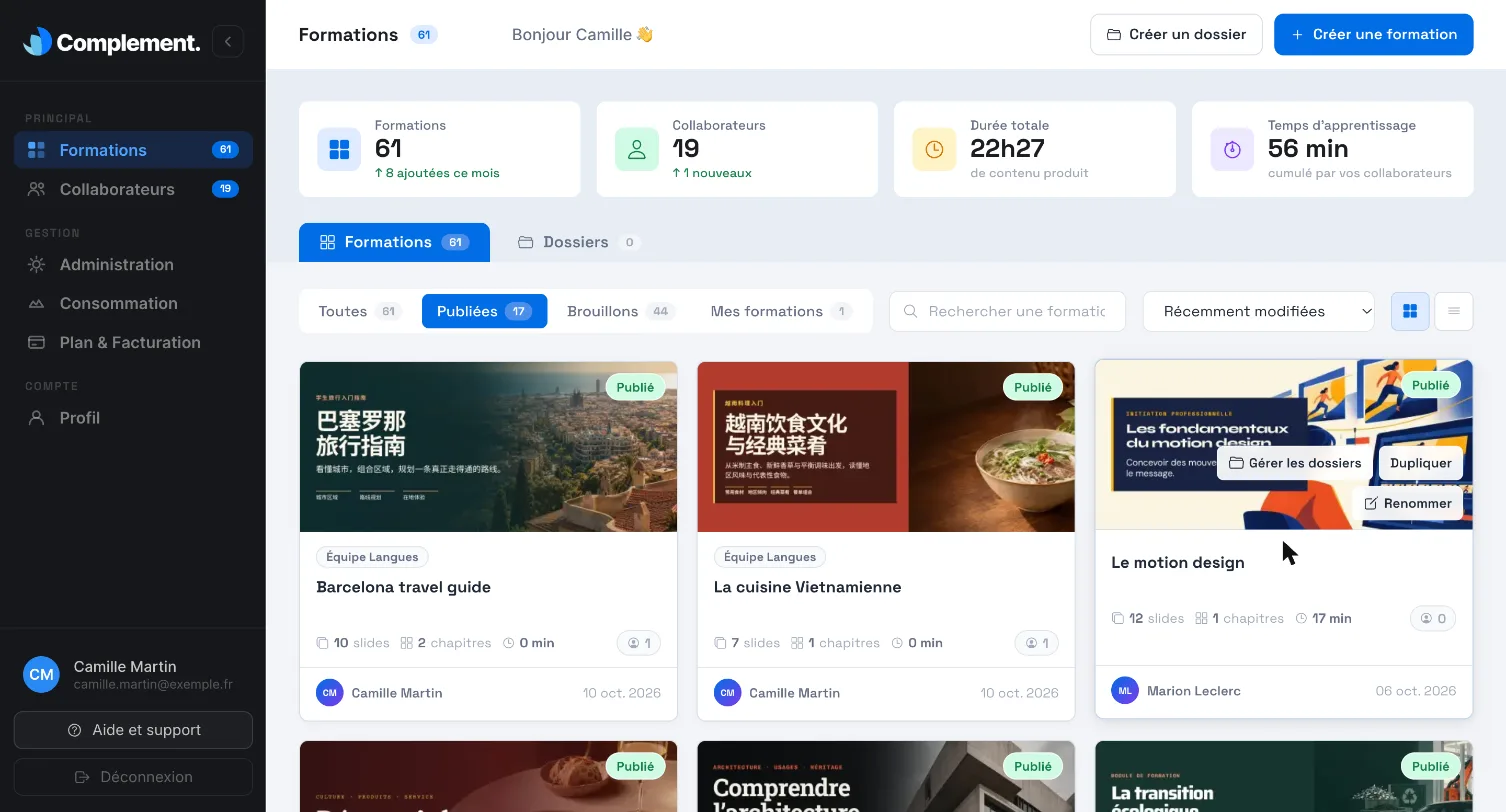Click the Durée totale clock icon
This screenshot has width=1506, height=812.
coord(934,149)
